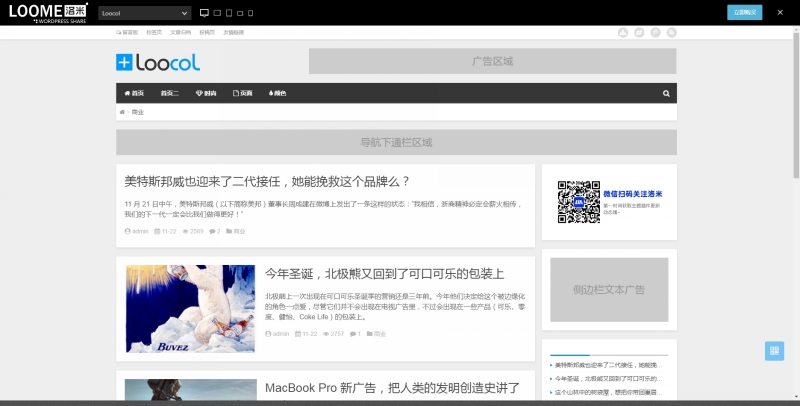Open 首页二 in the main navigation
Viewport: 800px width, 406px height.
(169, 93)
